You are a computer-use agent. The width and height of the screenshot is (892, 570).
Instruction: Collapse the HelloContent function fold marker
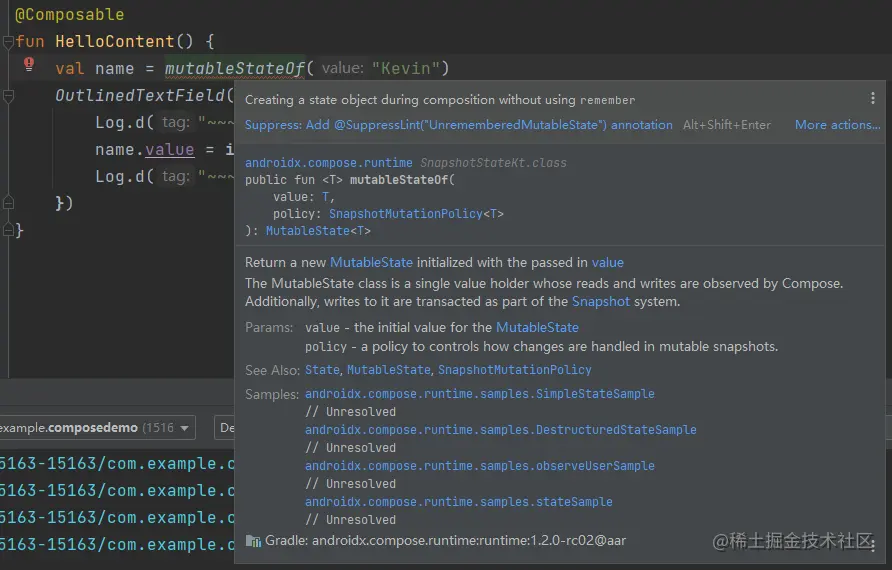click(x=8, y=42)
